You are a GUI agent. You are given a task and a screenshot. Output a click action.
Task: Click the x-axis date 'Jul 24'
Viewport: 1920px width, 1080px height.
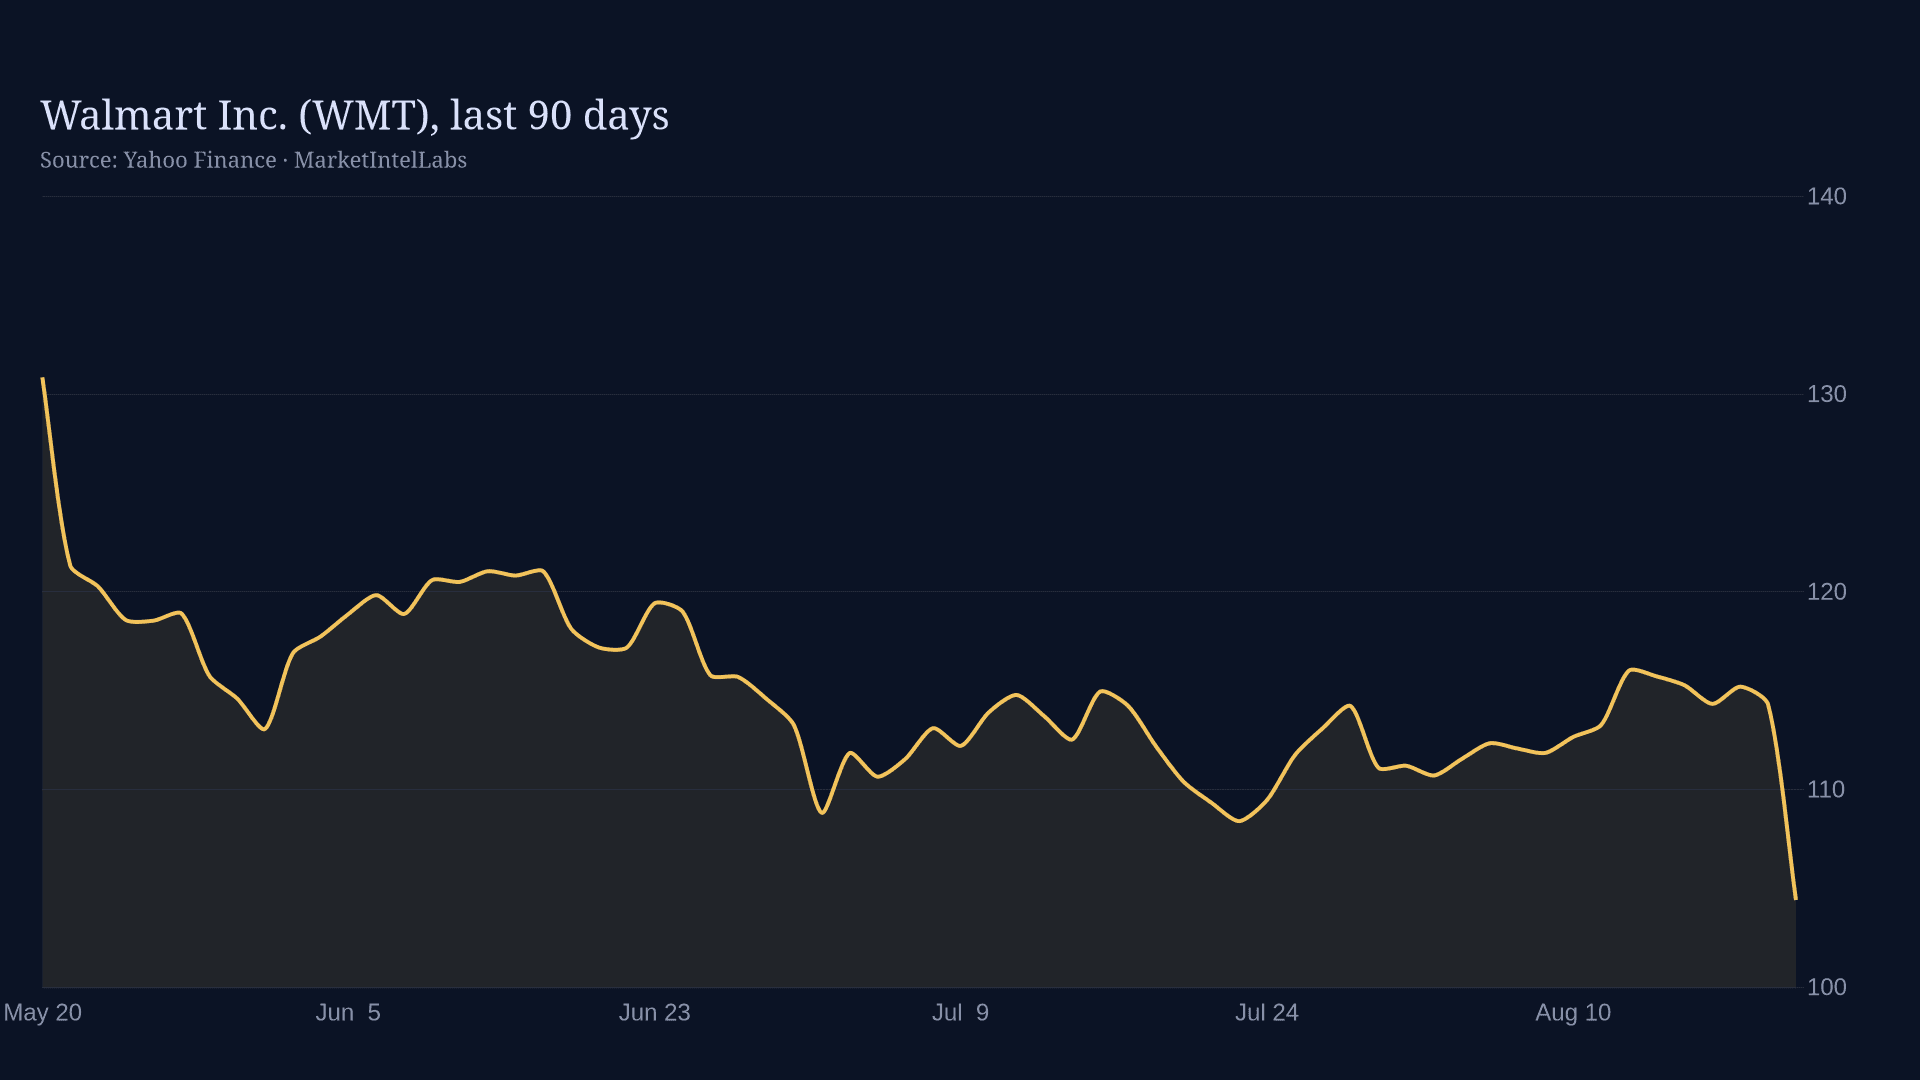pos(1266,1012)
